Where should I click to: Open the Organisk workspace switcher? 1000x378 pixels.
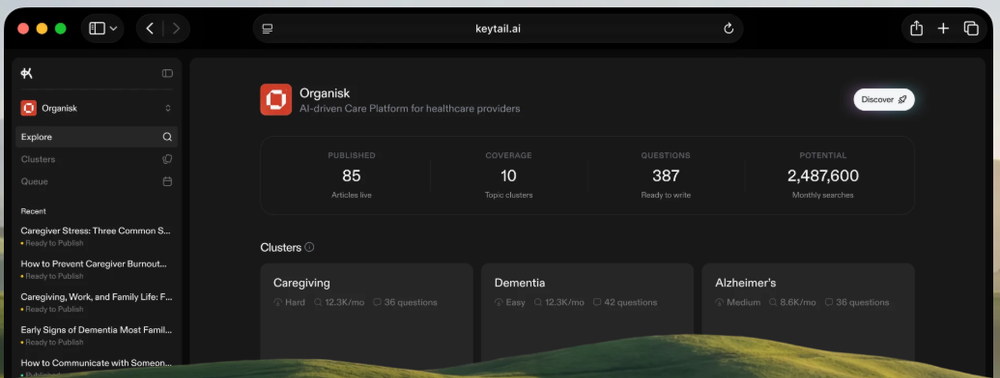click(x=96, y=108)
